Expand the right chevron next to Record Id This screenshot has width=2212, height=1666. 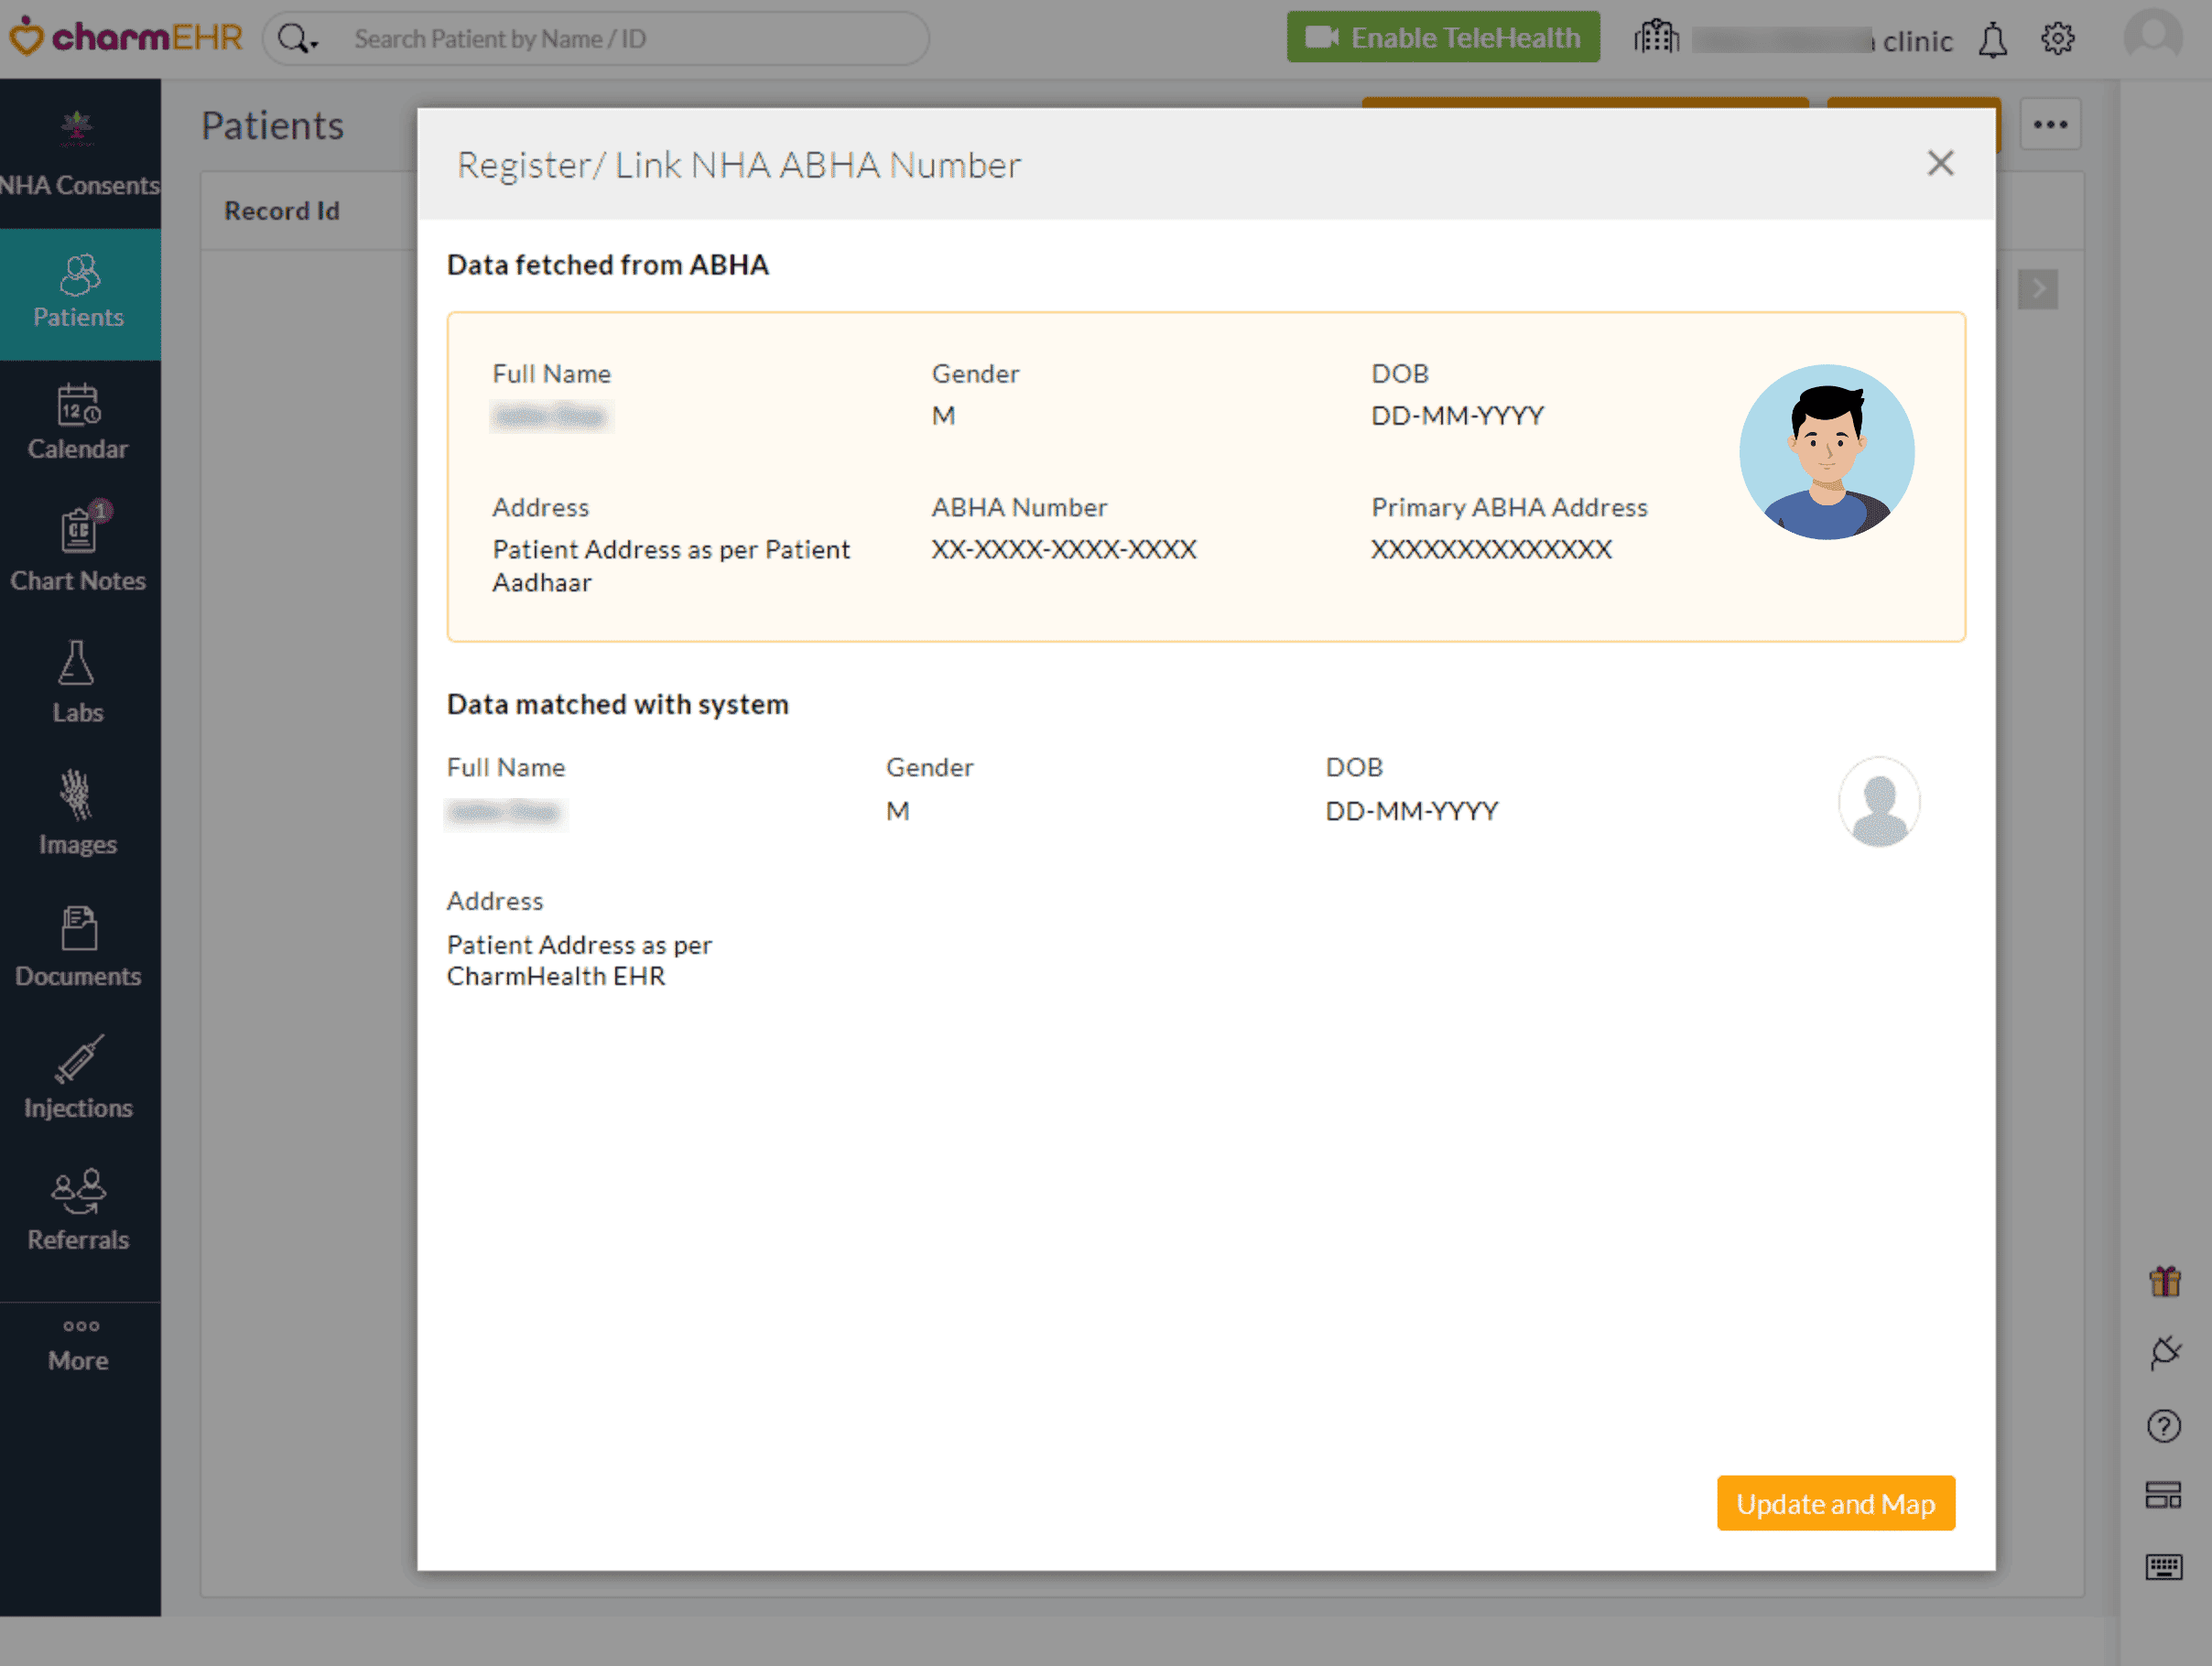(x=2038, y=289)
